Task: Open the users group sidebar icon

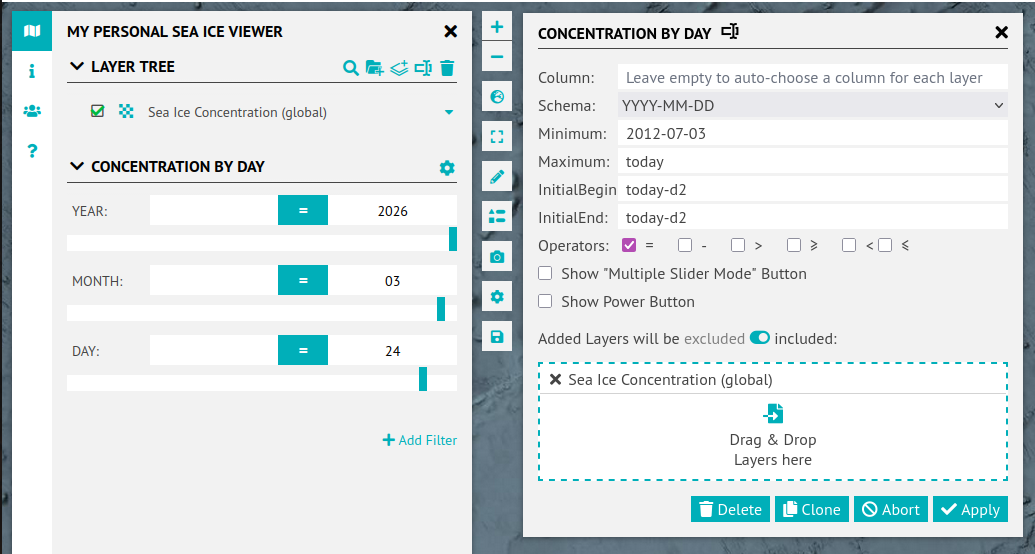Action: 32,111
